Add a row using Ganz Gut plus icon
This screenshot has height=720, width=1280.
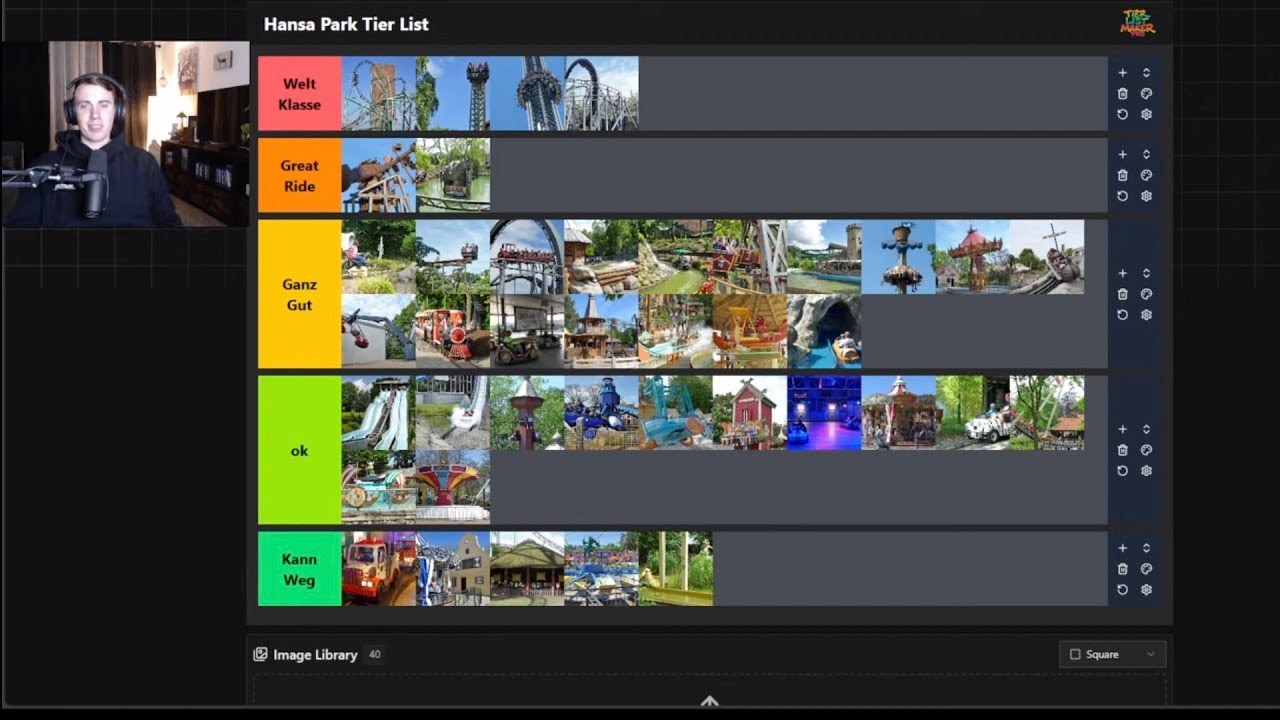(x=1122, y=274)
